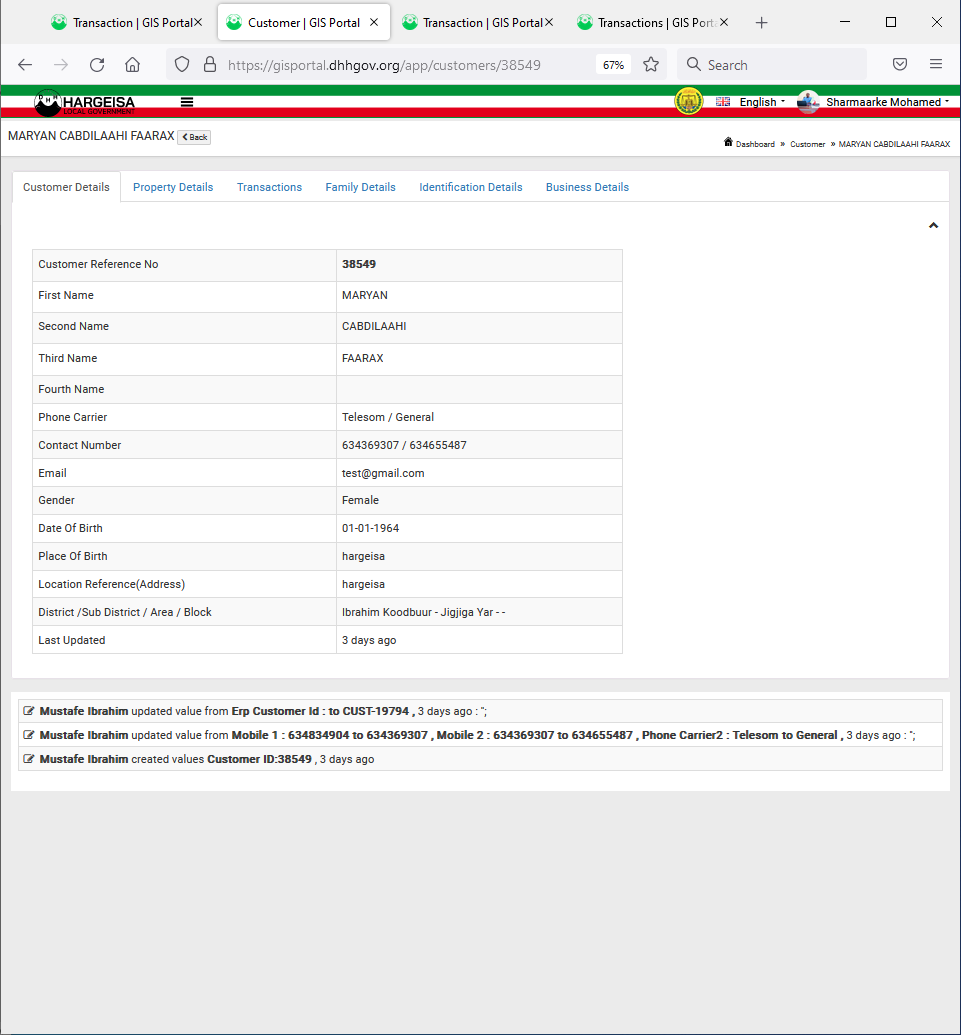Close the Customer | GIS Portal tab
The image size is (961, 1035).
pos(374,22)
